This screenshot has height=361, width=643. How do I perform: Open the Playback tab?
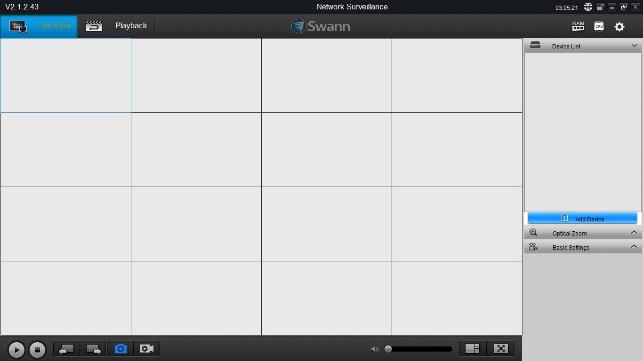click(x=116, y=26)
